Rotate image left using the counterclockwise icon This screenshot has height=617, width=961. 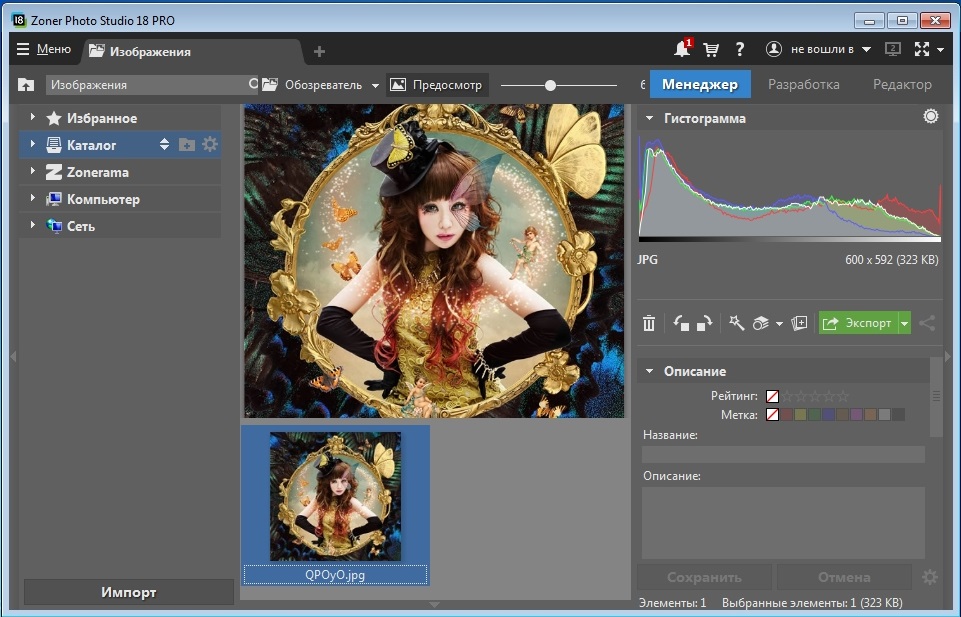(681, 323)
